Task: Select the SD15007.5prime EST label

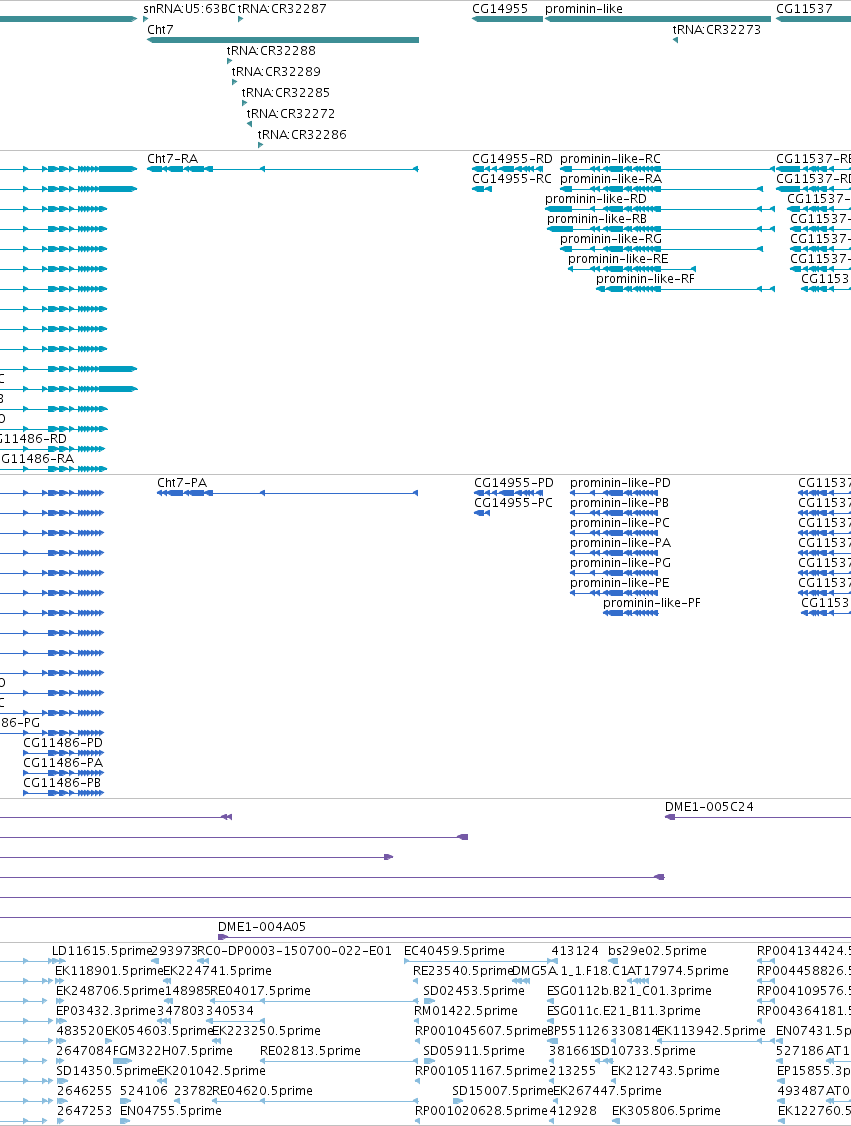Action: point(503,1091)
